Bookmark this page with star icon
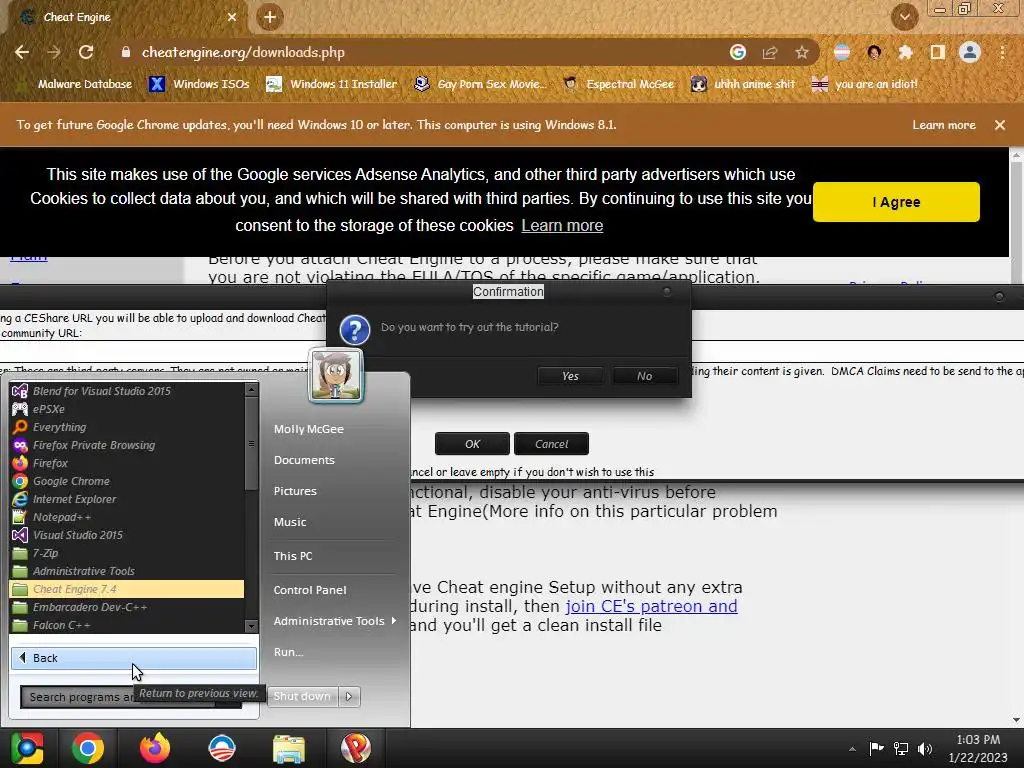This screenshot has width=1024, height=768. pyautogui.click(x=802, y=52)
